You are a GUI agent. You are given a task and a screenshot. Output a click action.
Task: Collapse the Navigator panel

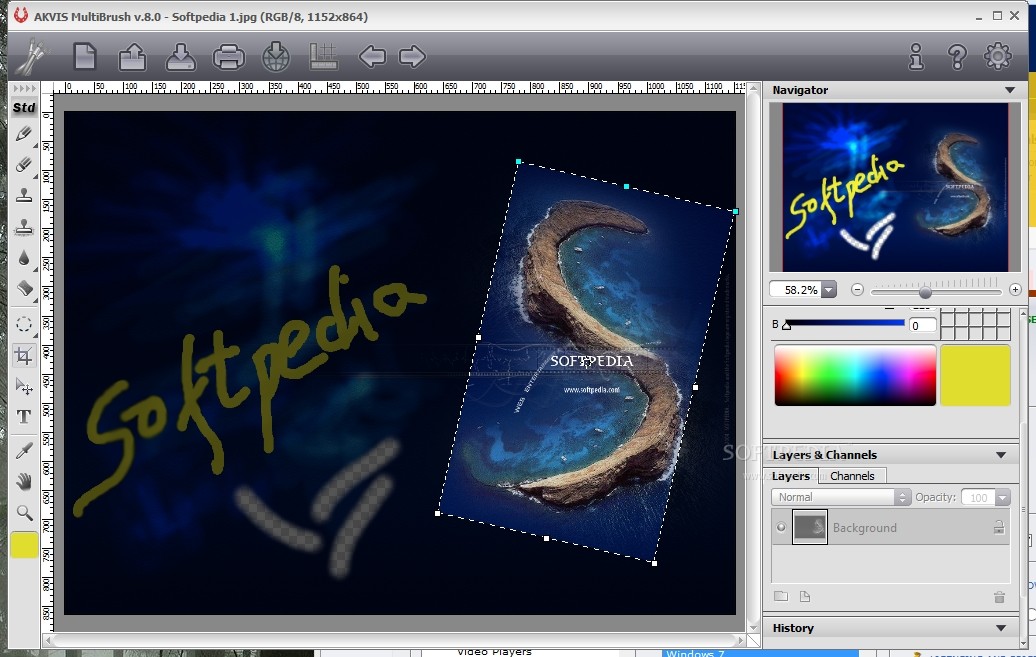click(1010, 90)
